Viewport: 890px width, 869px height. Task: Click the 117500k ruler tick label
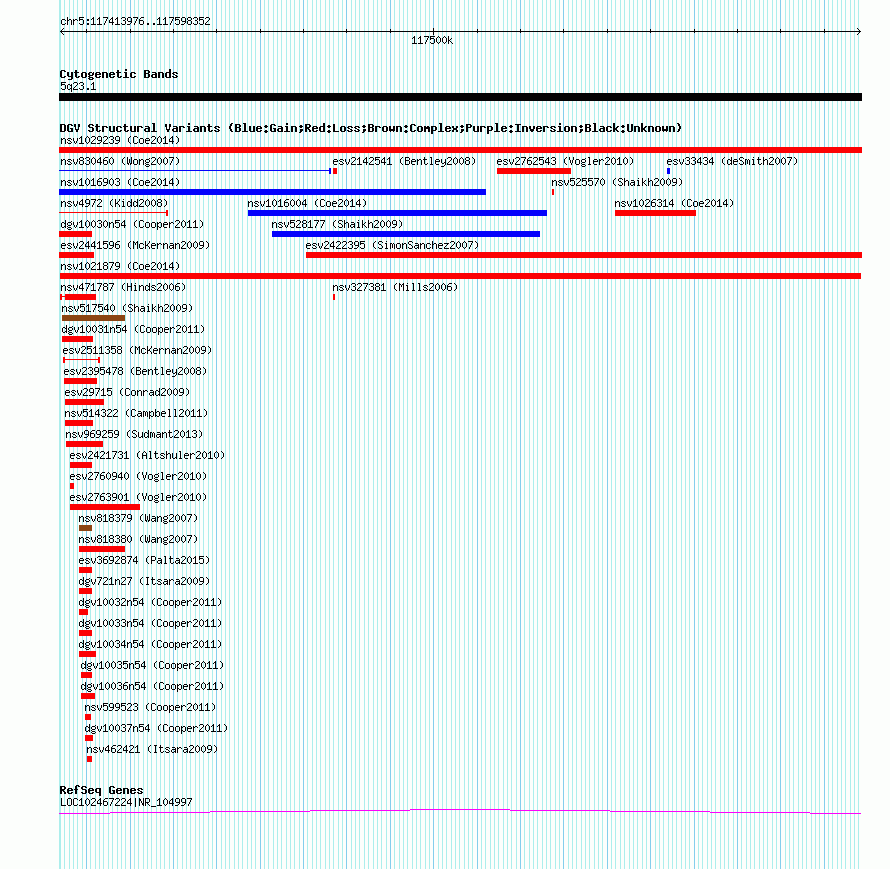pos(432,40)
